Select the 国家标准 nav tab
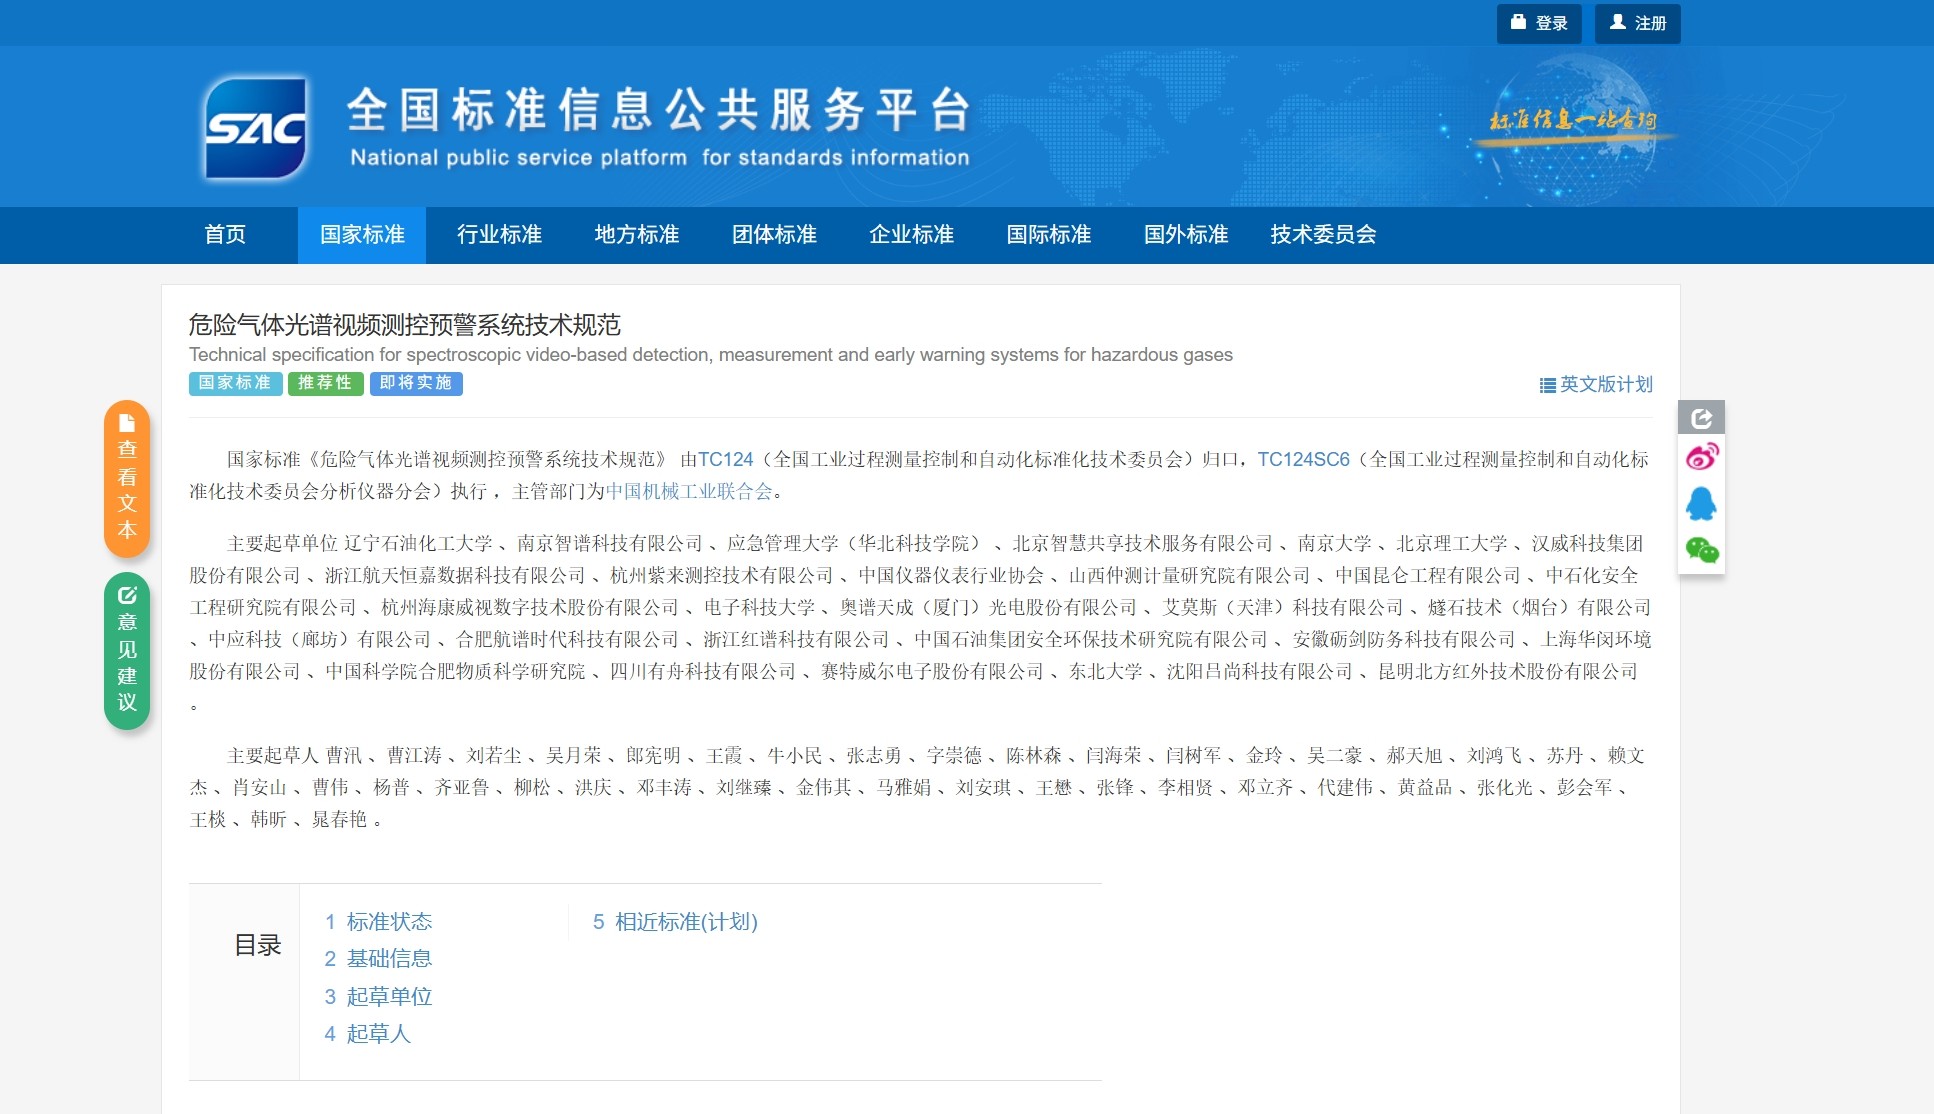Viewport: 1934px width, 1114px height. point(362,235)
